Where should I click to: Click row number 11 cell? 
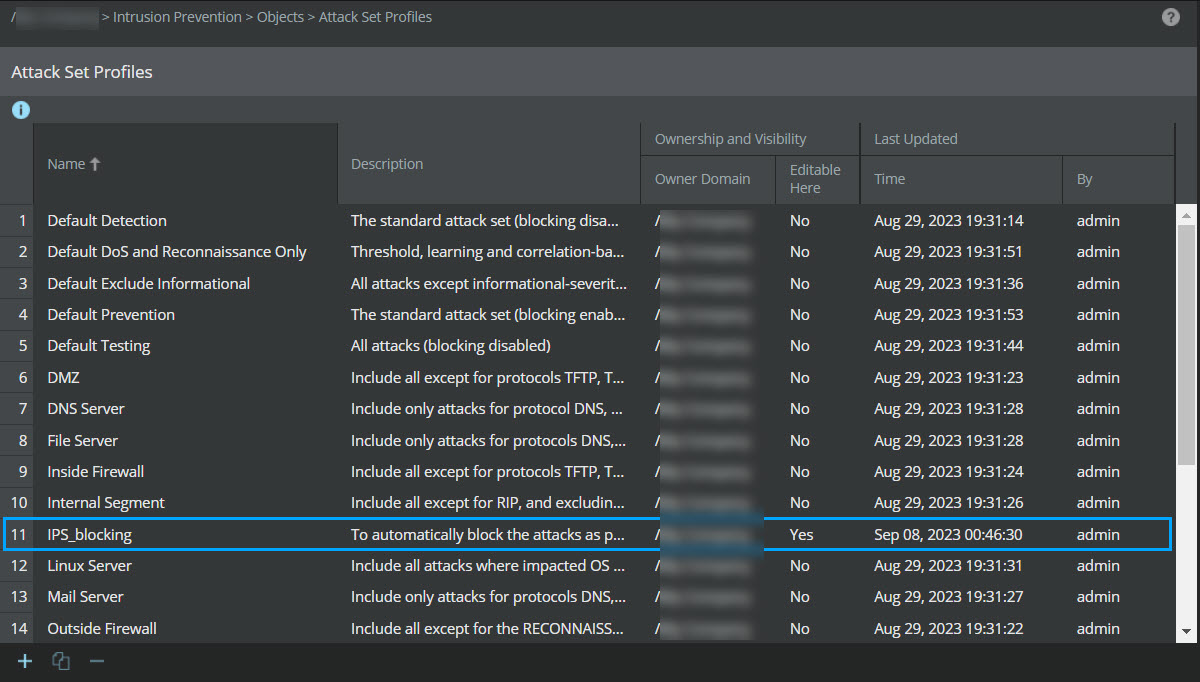tap(19, 535)
